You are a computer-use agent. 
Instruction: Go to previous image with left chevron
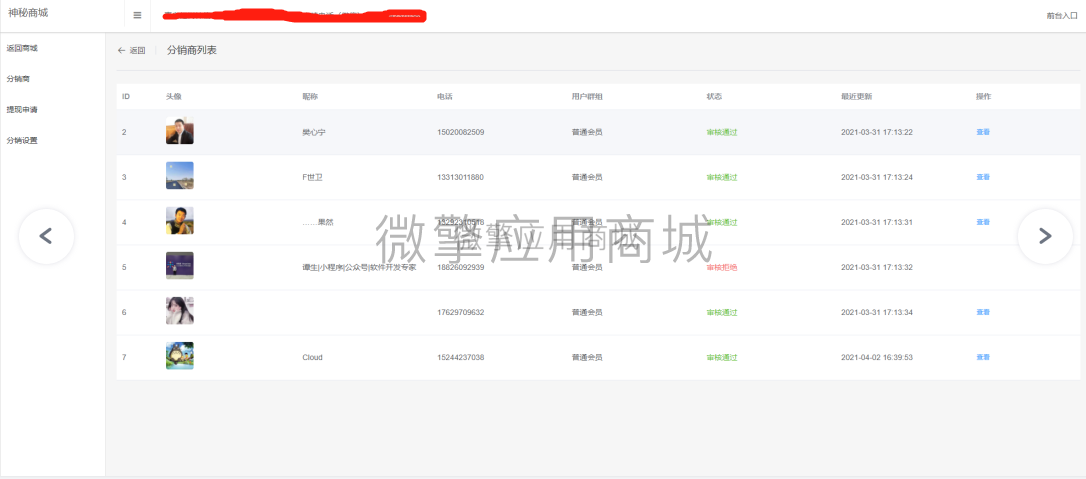pyautogui.click(x=46, y=236)
